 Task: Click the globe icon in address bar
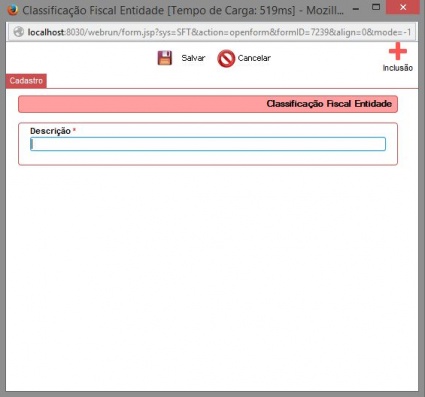[x=19, y=32]
